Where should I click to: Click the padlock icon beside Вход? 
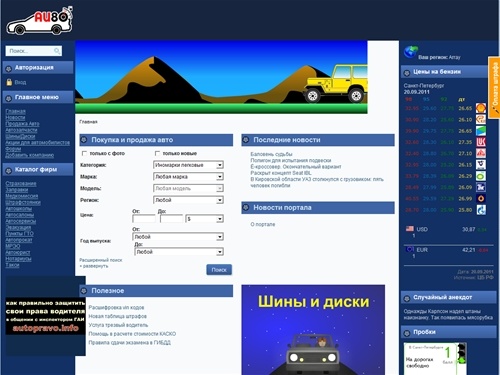(x=9, y=82)
